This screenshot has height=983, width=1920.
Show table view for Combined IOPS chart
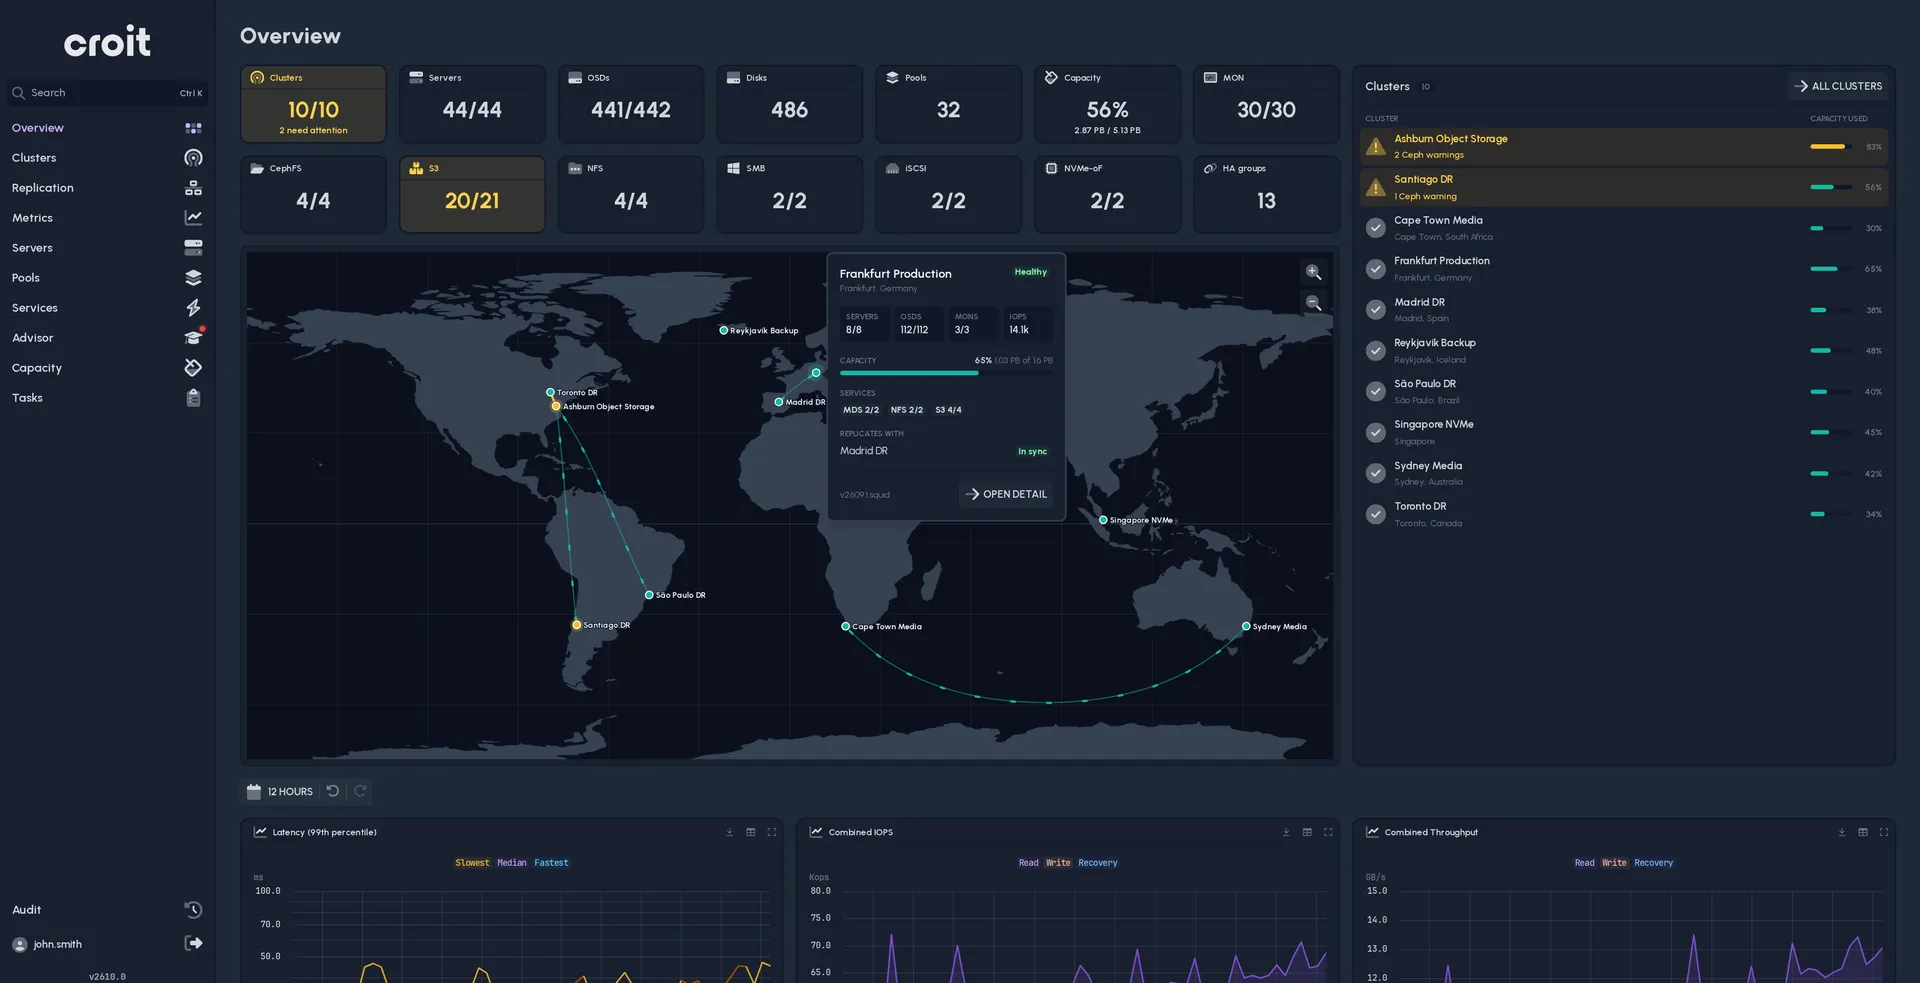pos(1307,832)
